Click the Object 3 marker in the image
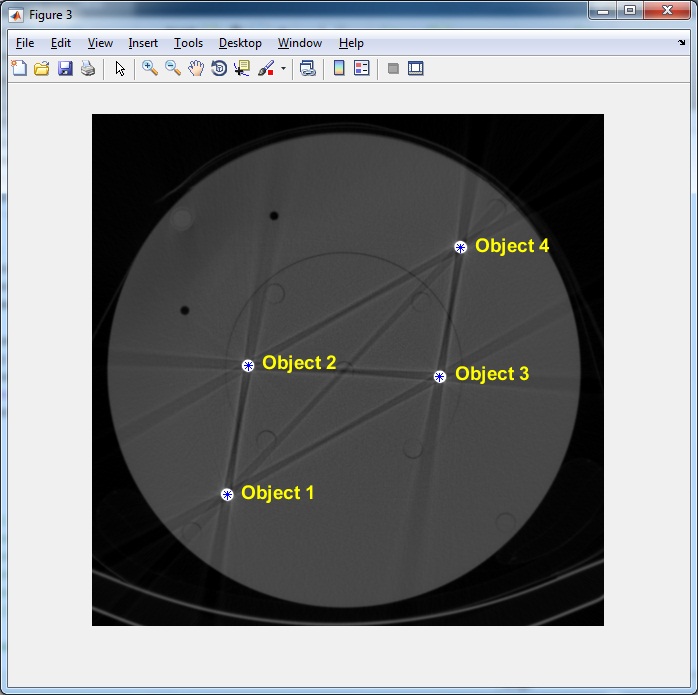Viewport: 698px width, 695px height. click(x=440, y=377)
